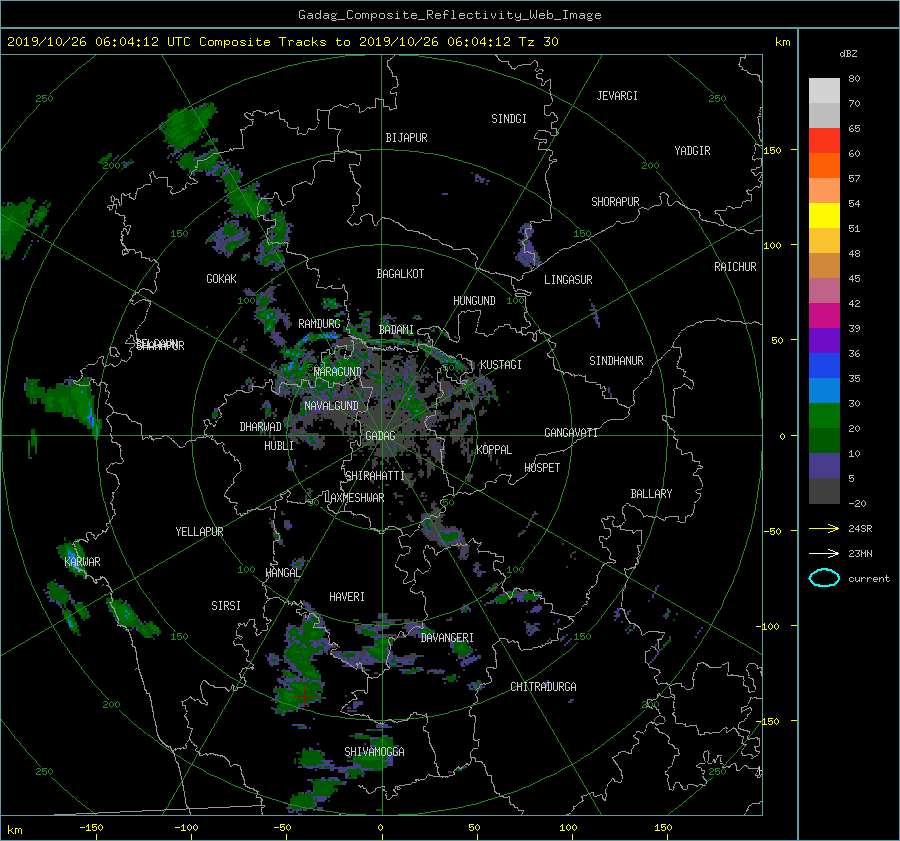Screen dimensions: 900x841
Task: Select the JEVARGI city label
Action: (x=617, y=96)
